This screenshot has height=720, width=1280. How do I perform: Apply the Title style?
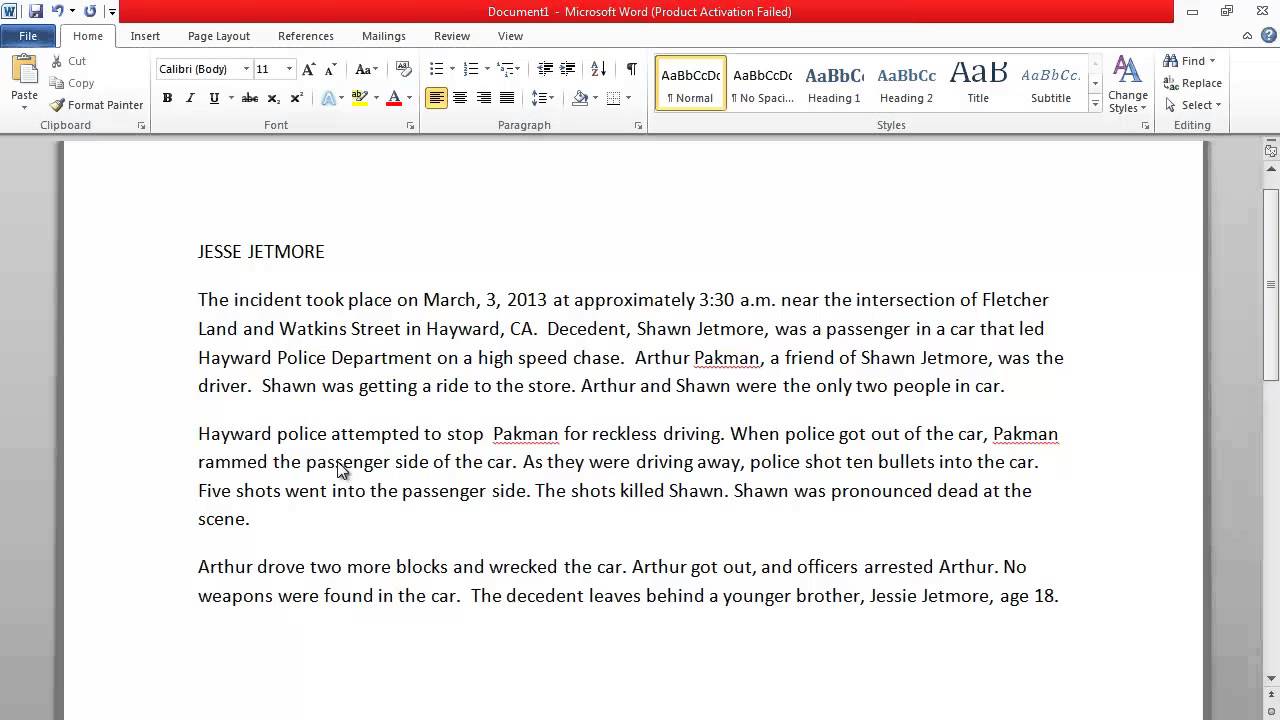(978, 84)
